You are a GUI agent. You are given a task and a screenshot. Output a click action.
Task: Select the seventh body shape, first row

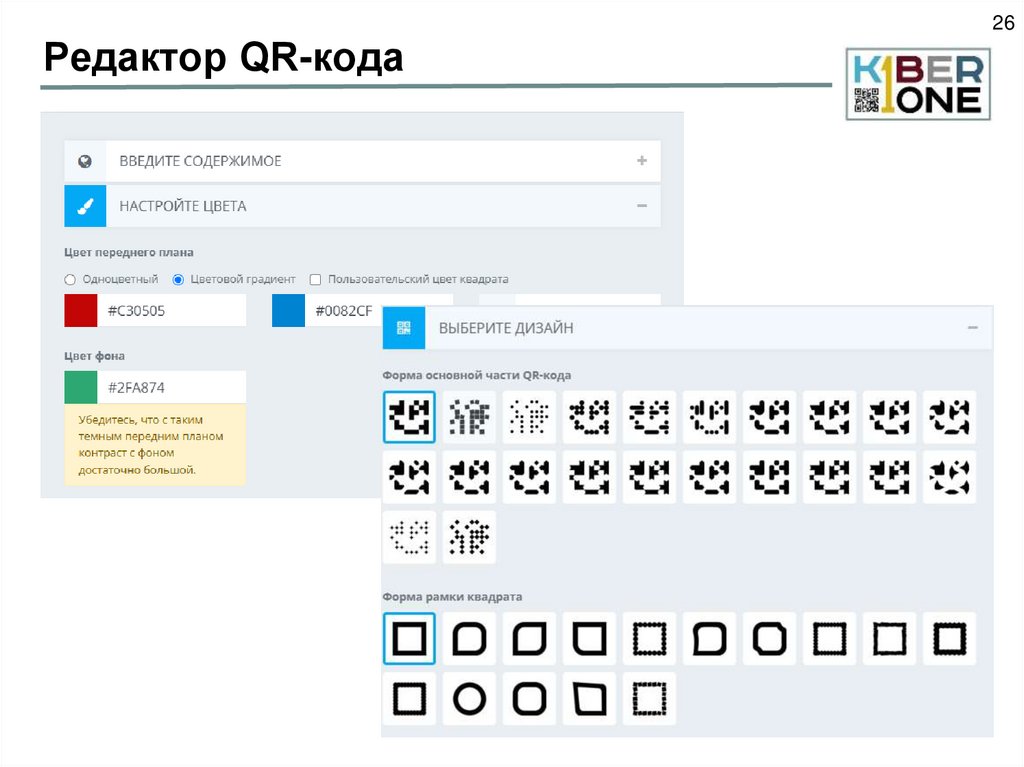(x=770, y=417)
